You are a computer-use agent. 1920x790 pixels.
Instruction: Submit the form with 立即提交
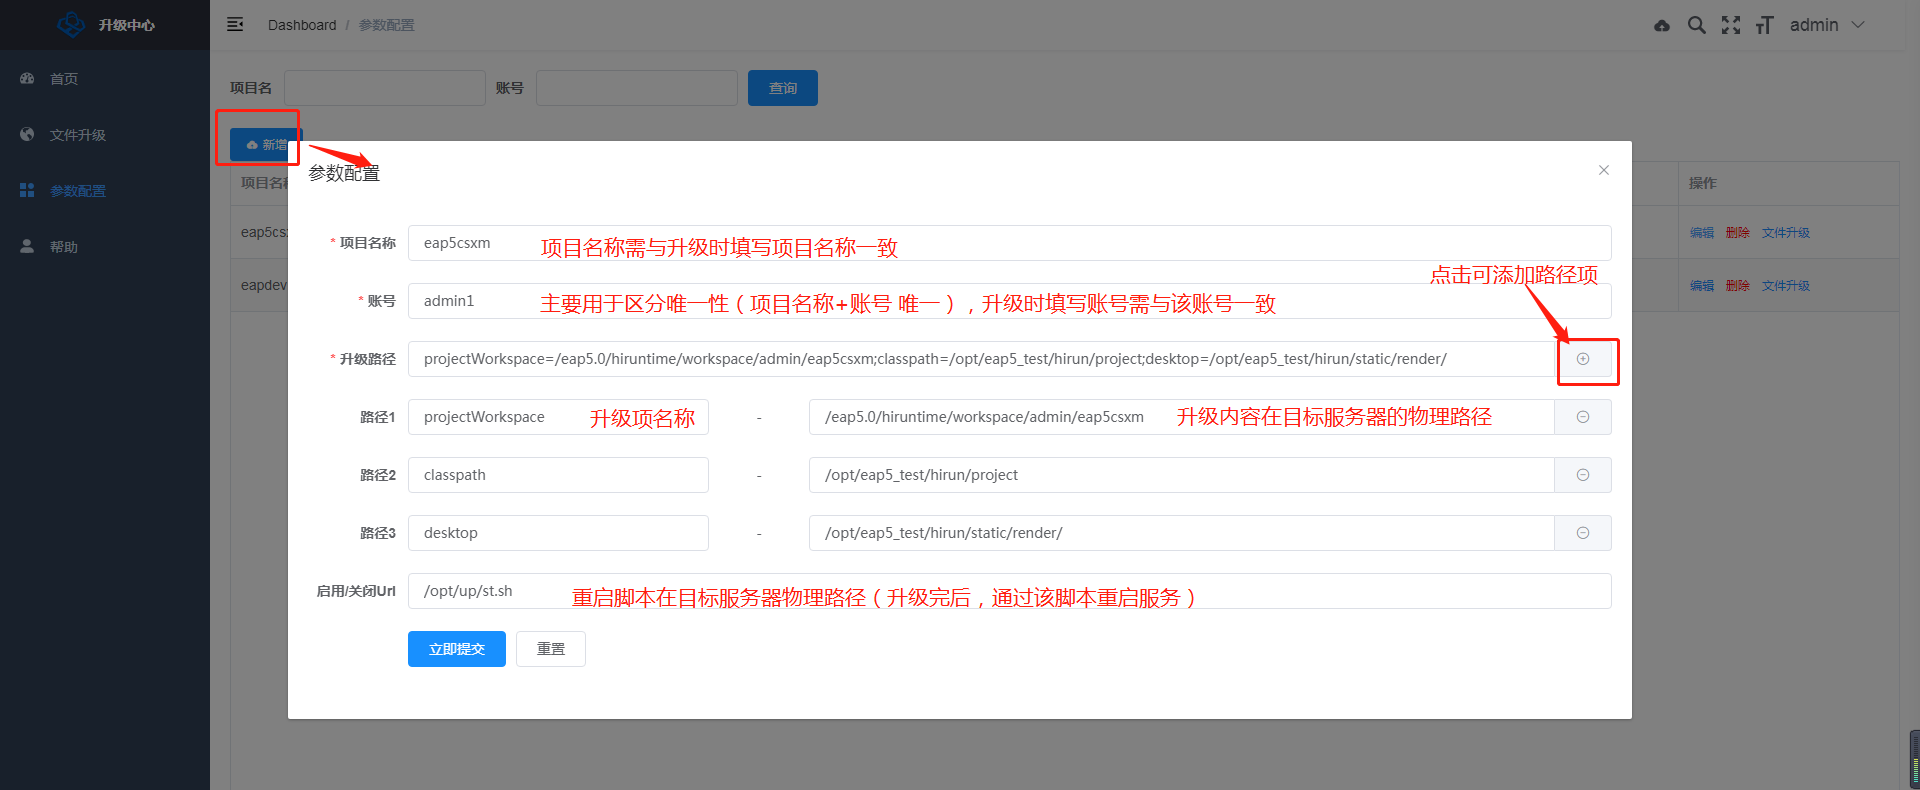click(x=457, y=649)
